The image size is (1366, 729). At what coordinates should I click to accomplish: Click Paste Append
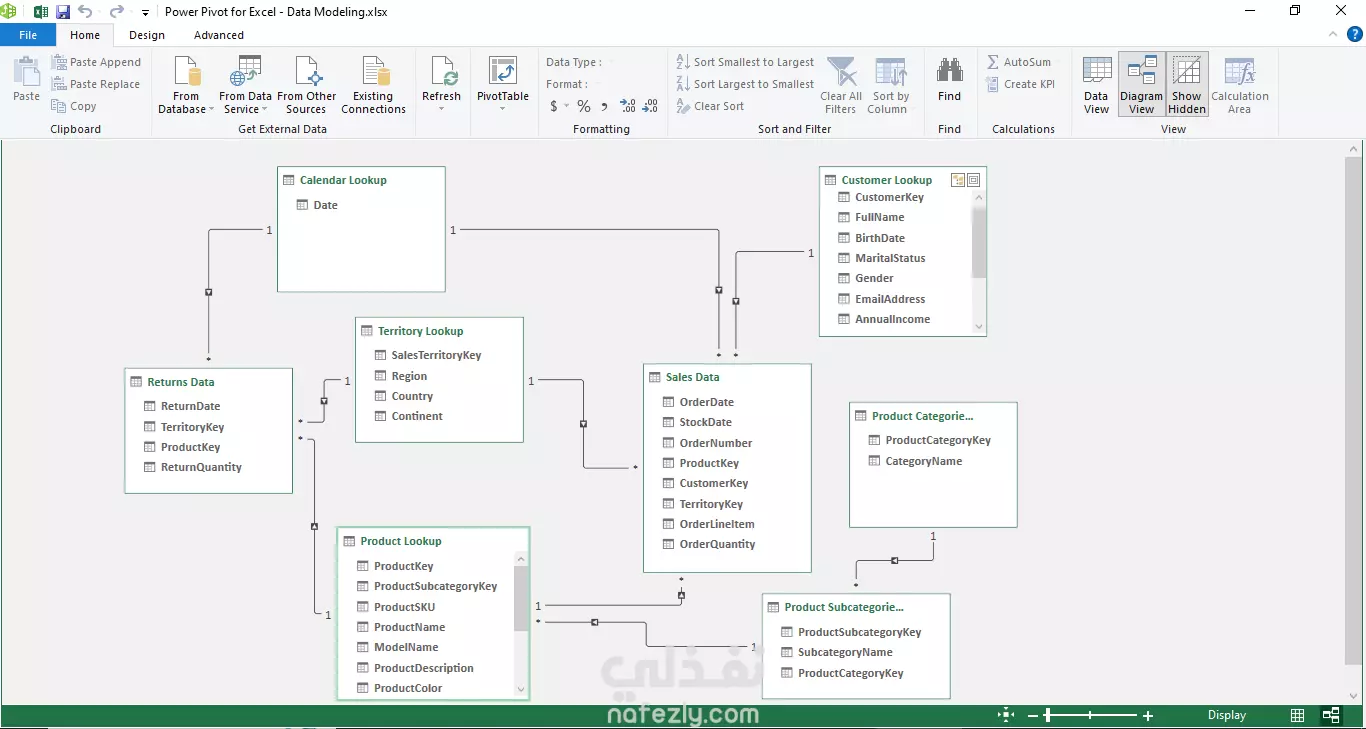[96, 62]
